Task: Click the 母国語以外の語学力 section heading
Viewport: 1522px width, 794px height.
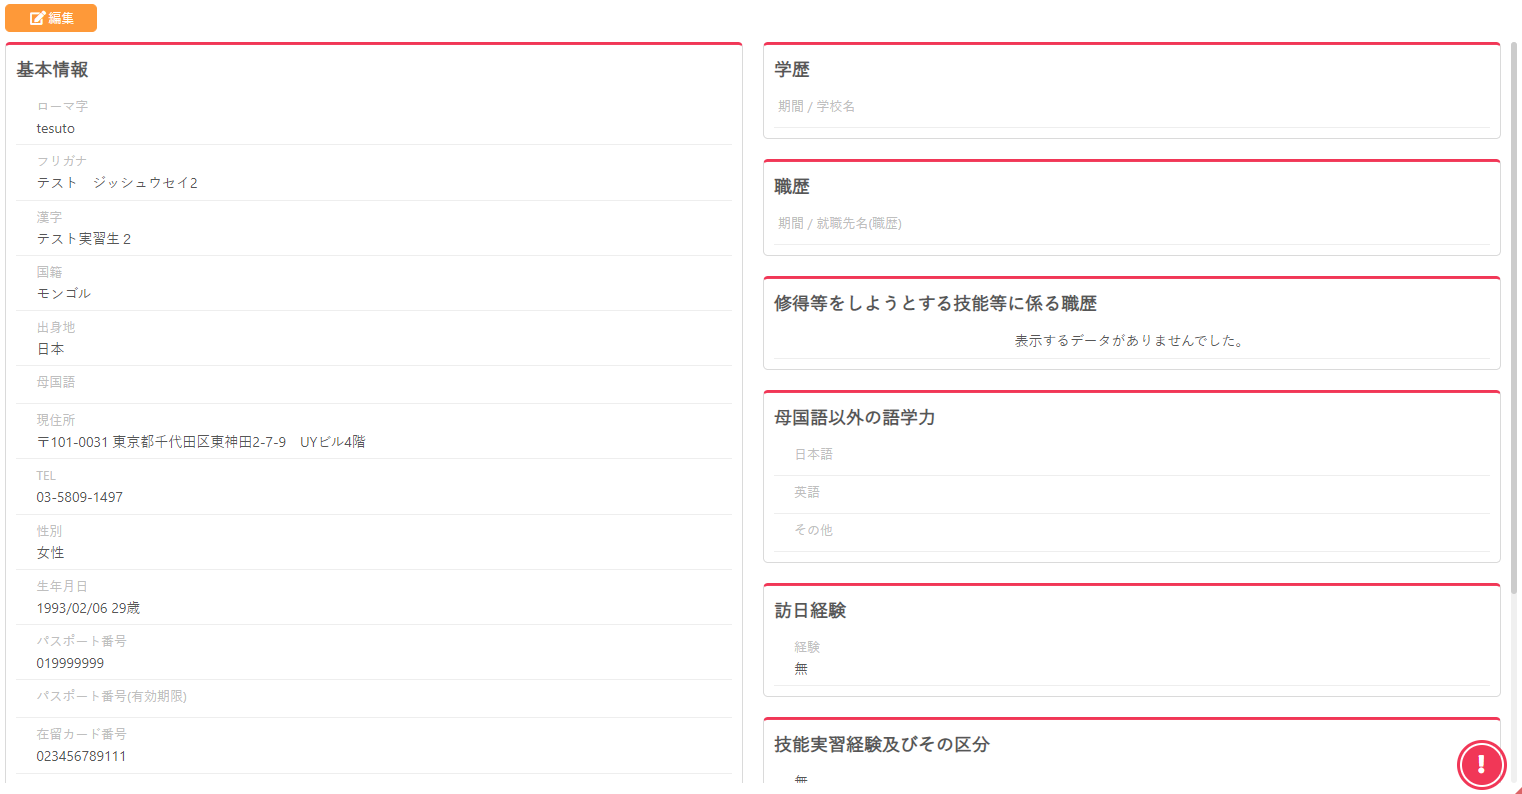Action: click(x=855, y=418)
